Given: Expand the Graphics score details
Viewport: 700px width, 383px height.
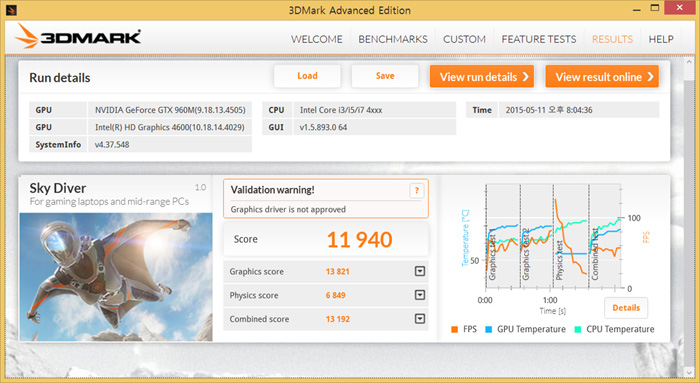Looking at the screenshot, I should click(x=420, y=271).
